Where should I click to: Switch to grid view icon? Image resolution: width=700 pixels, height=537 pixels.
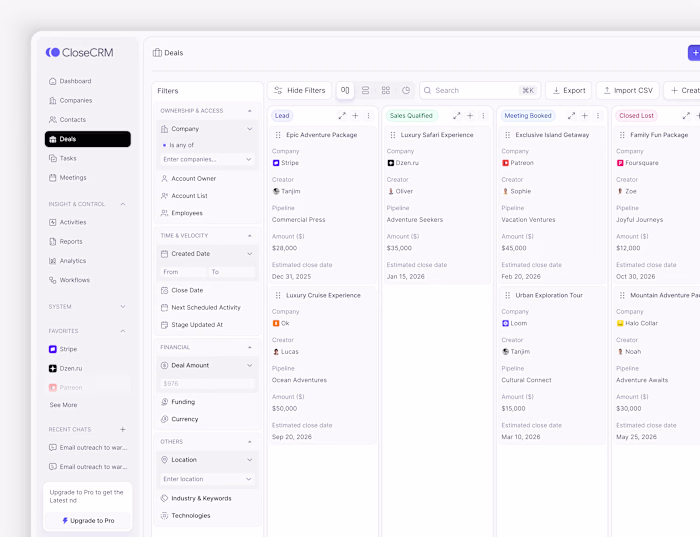(386, 91)
